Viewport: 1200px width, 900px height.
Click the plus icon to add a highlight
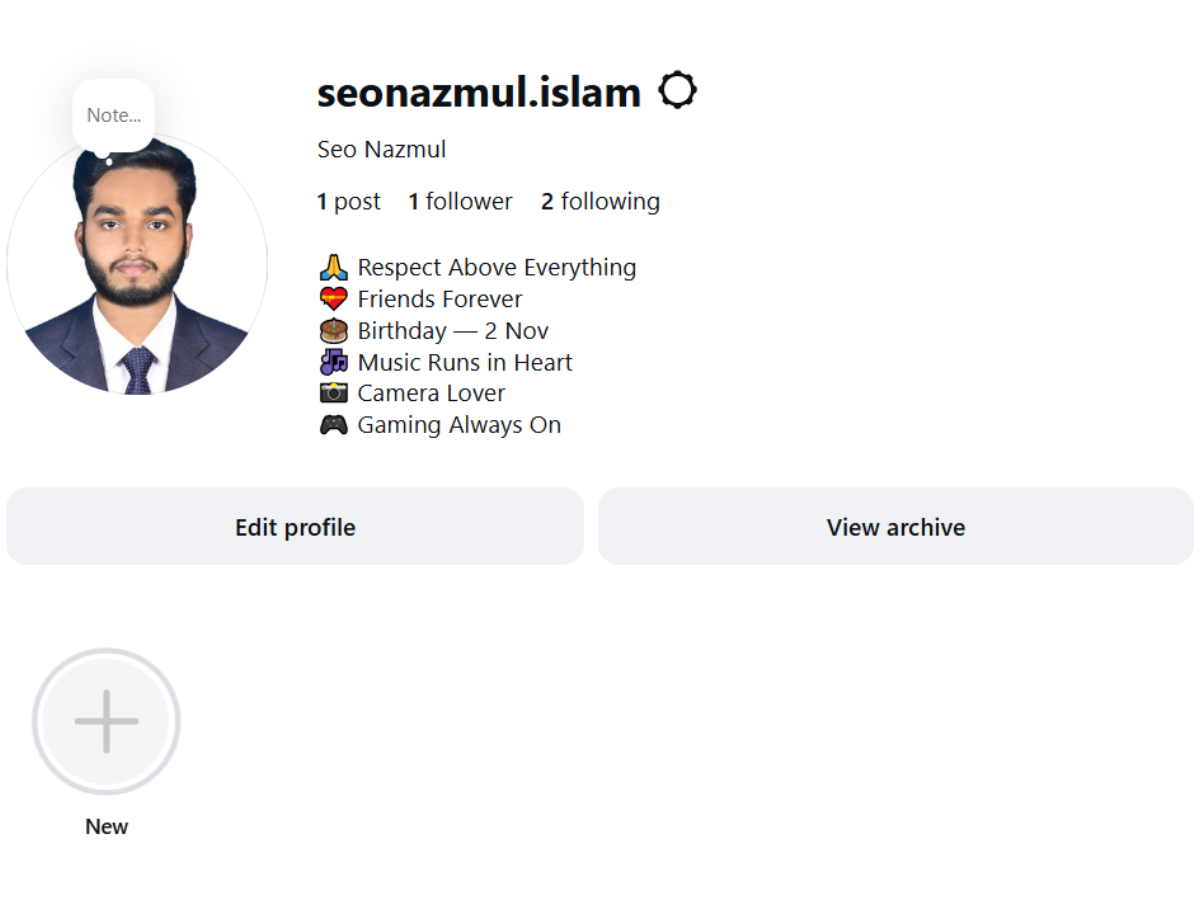coord(106,721)
